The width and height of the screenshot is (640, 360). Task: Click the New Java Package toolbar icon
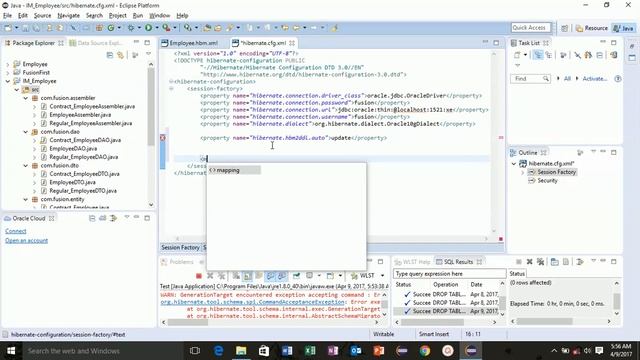99,28
